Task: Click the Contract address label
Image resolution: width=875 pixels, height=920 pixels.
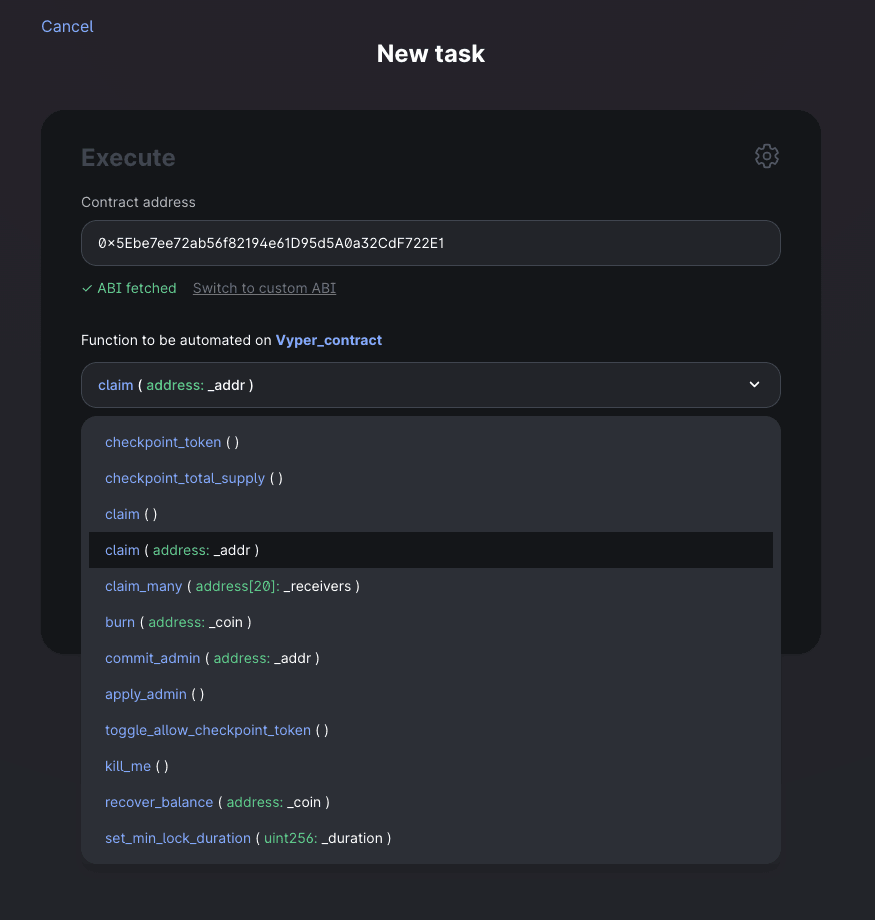Action: 138,202
